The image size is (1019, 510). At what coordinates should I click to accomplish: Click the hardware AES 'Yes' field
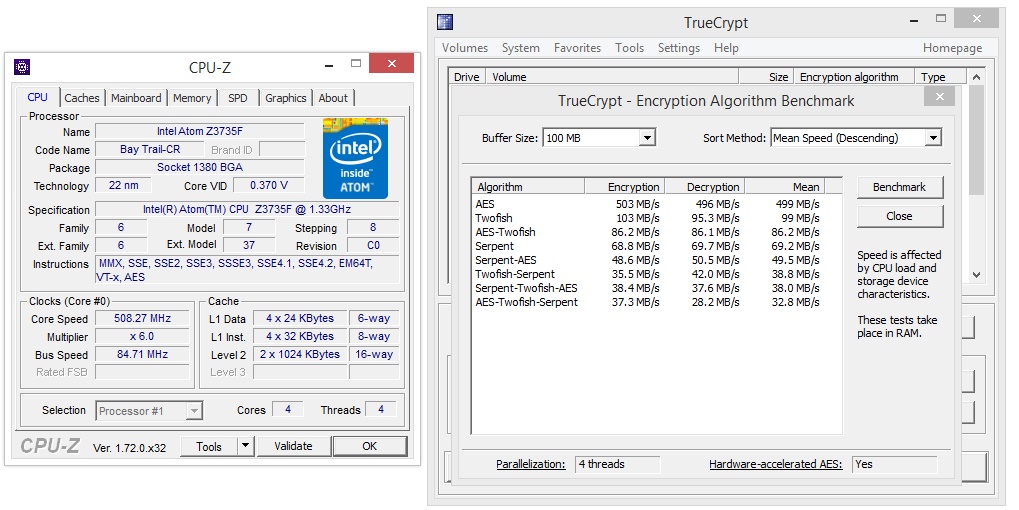895,464
